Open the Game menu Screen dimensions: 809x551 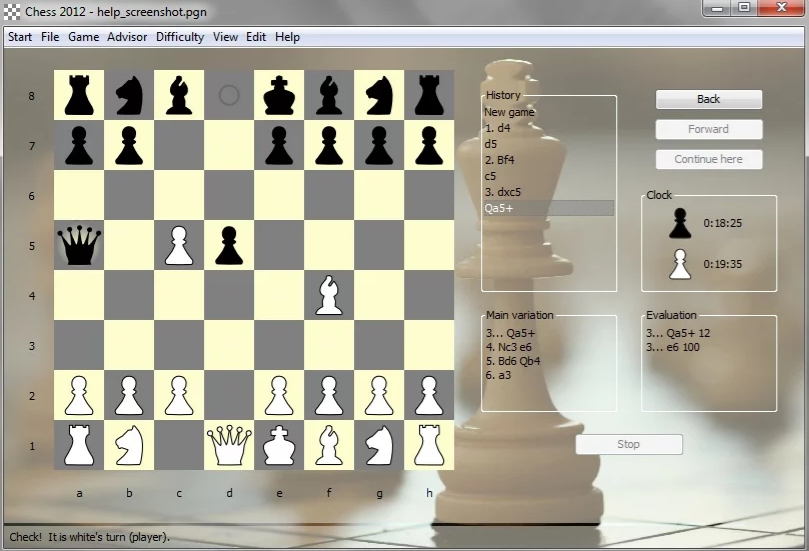84,37
